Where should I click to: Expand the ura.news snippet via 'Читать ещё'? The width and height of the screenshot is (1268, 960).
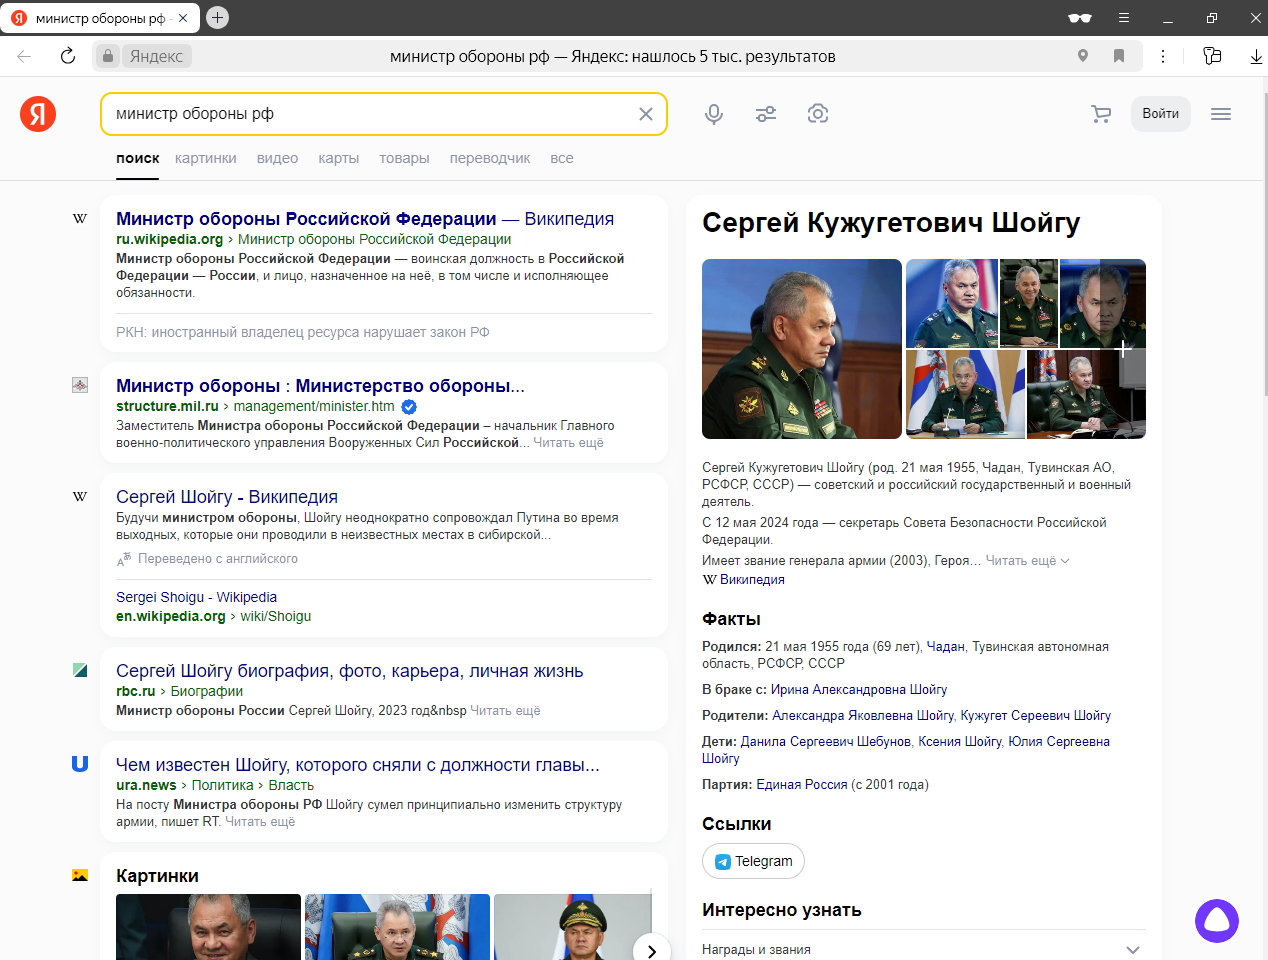point(260,822)
